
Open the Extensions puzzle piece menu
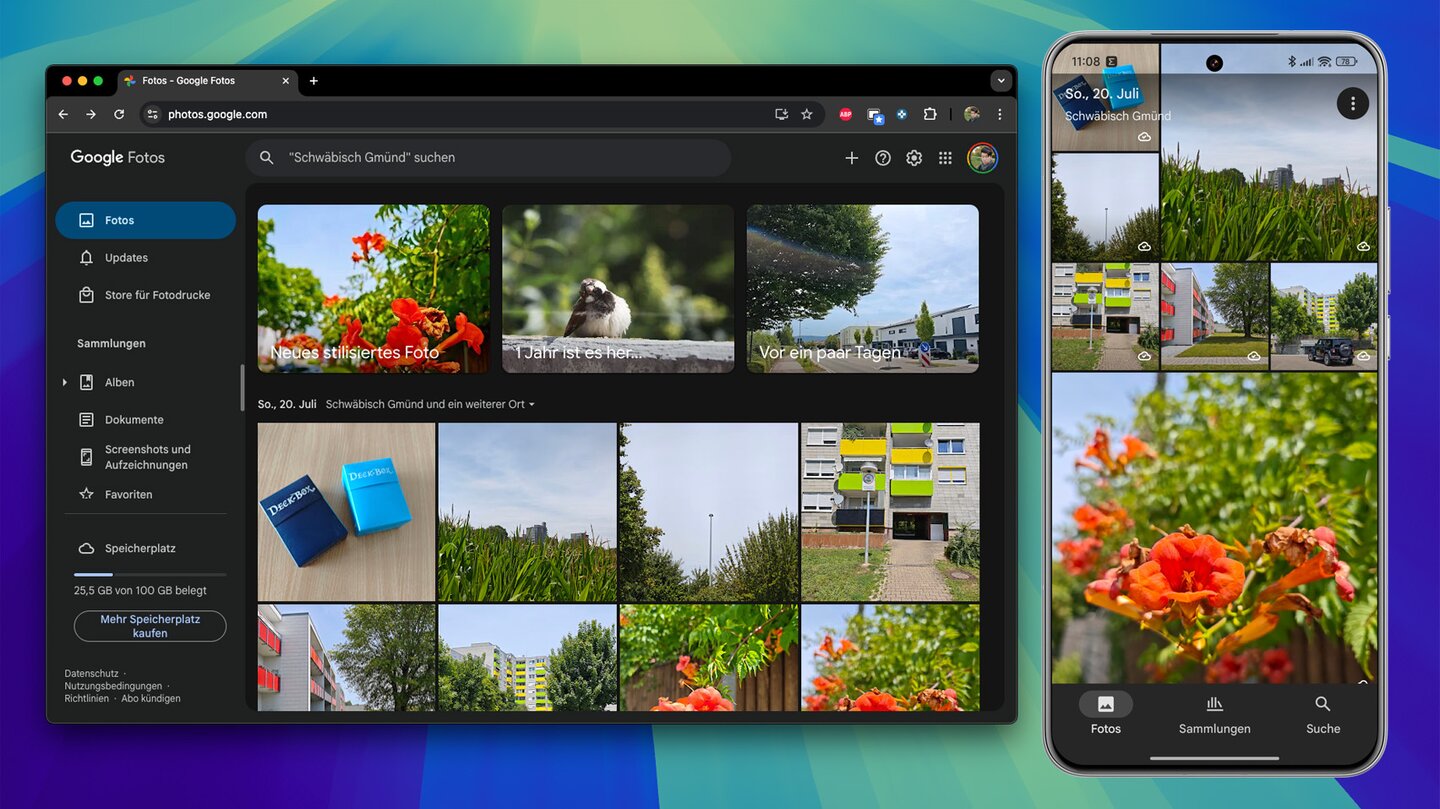coord(930,114)
